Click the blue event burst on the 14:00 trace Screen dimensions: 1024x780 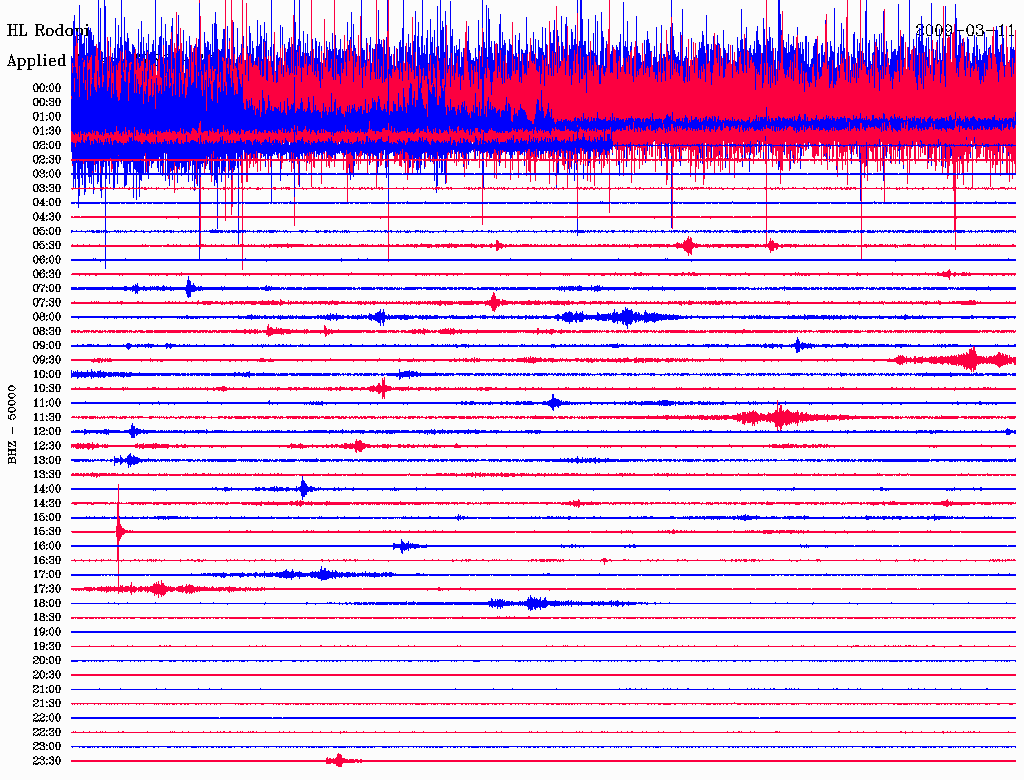303,489
